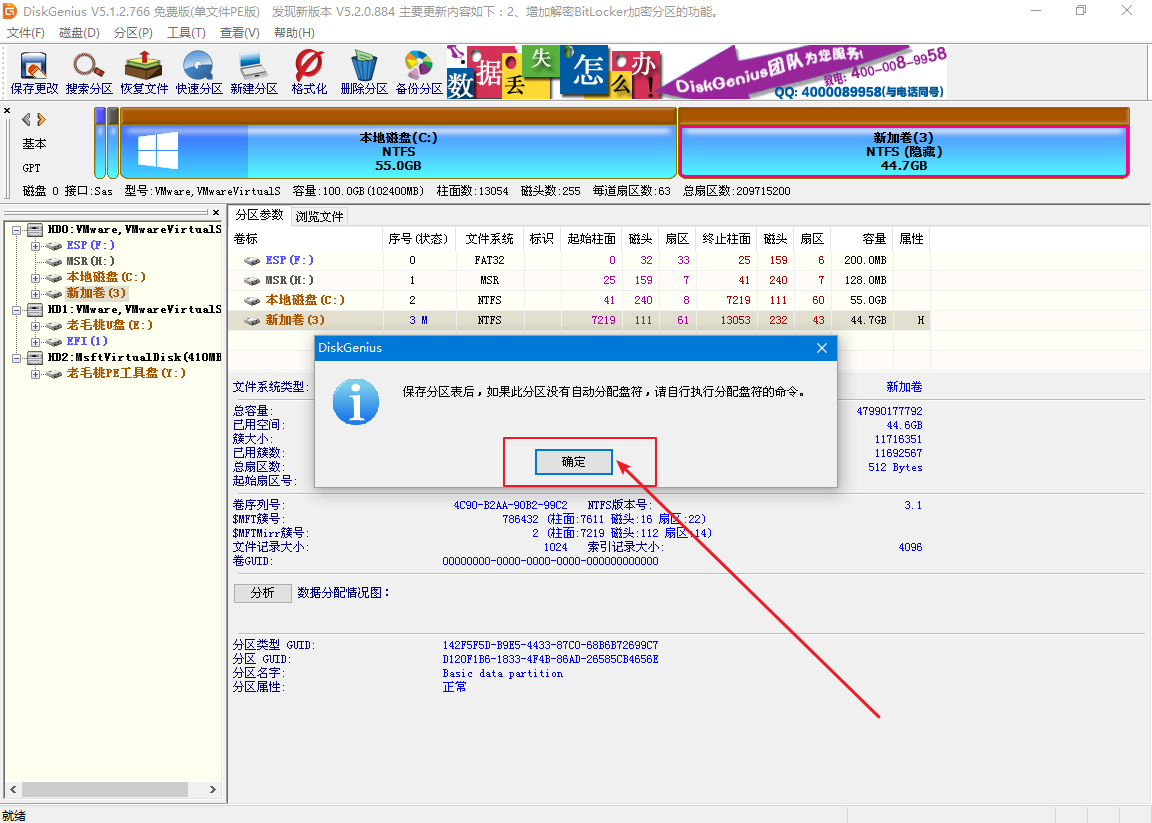This screenshot has width=1152, height=823.
Task: Click the 新建分区 toolbar icon
Action: pyautogui.click(x=253, y=72)
